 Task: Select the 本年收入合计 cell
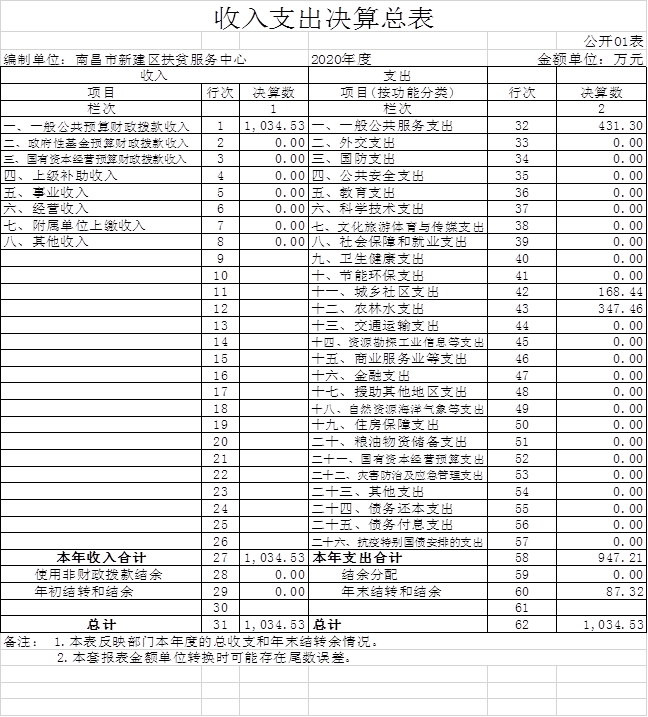[100, 558]
